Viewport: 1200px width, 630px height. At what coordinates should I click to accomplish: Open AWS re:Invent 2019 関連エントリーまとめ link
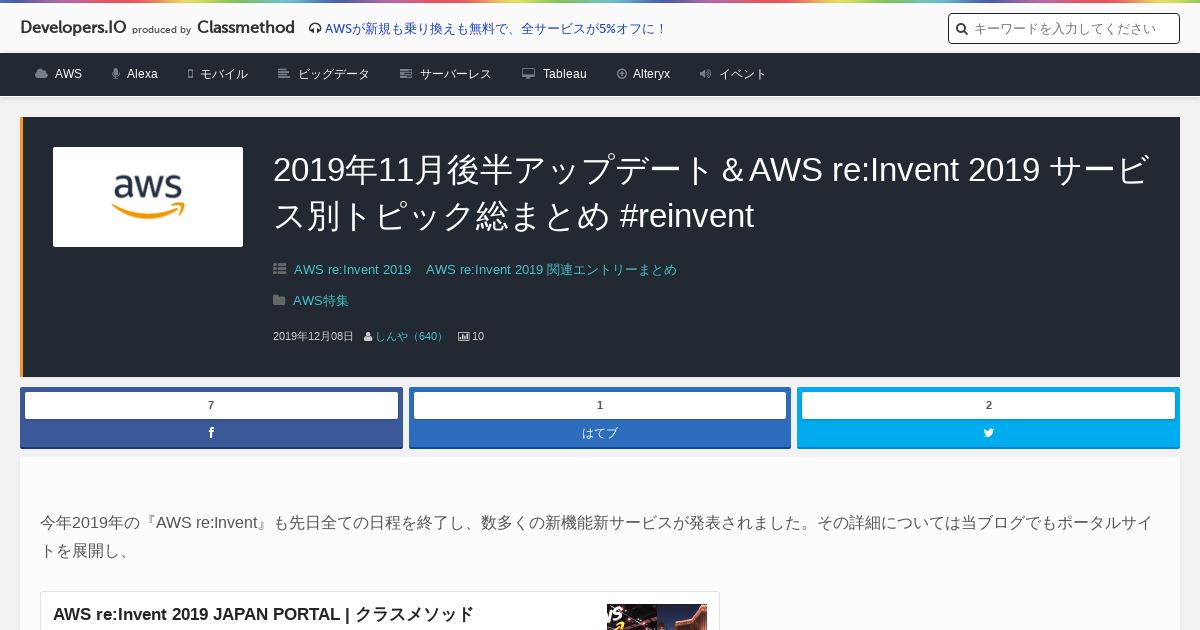click(x=551, y=270)
